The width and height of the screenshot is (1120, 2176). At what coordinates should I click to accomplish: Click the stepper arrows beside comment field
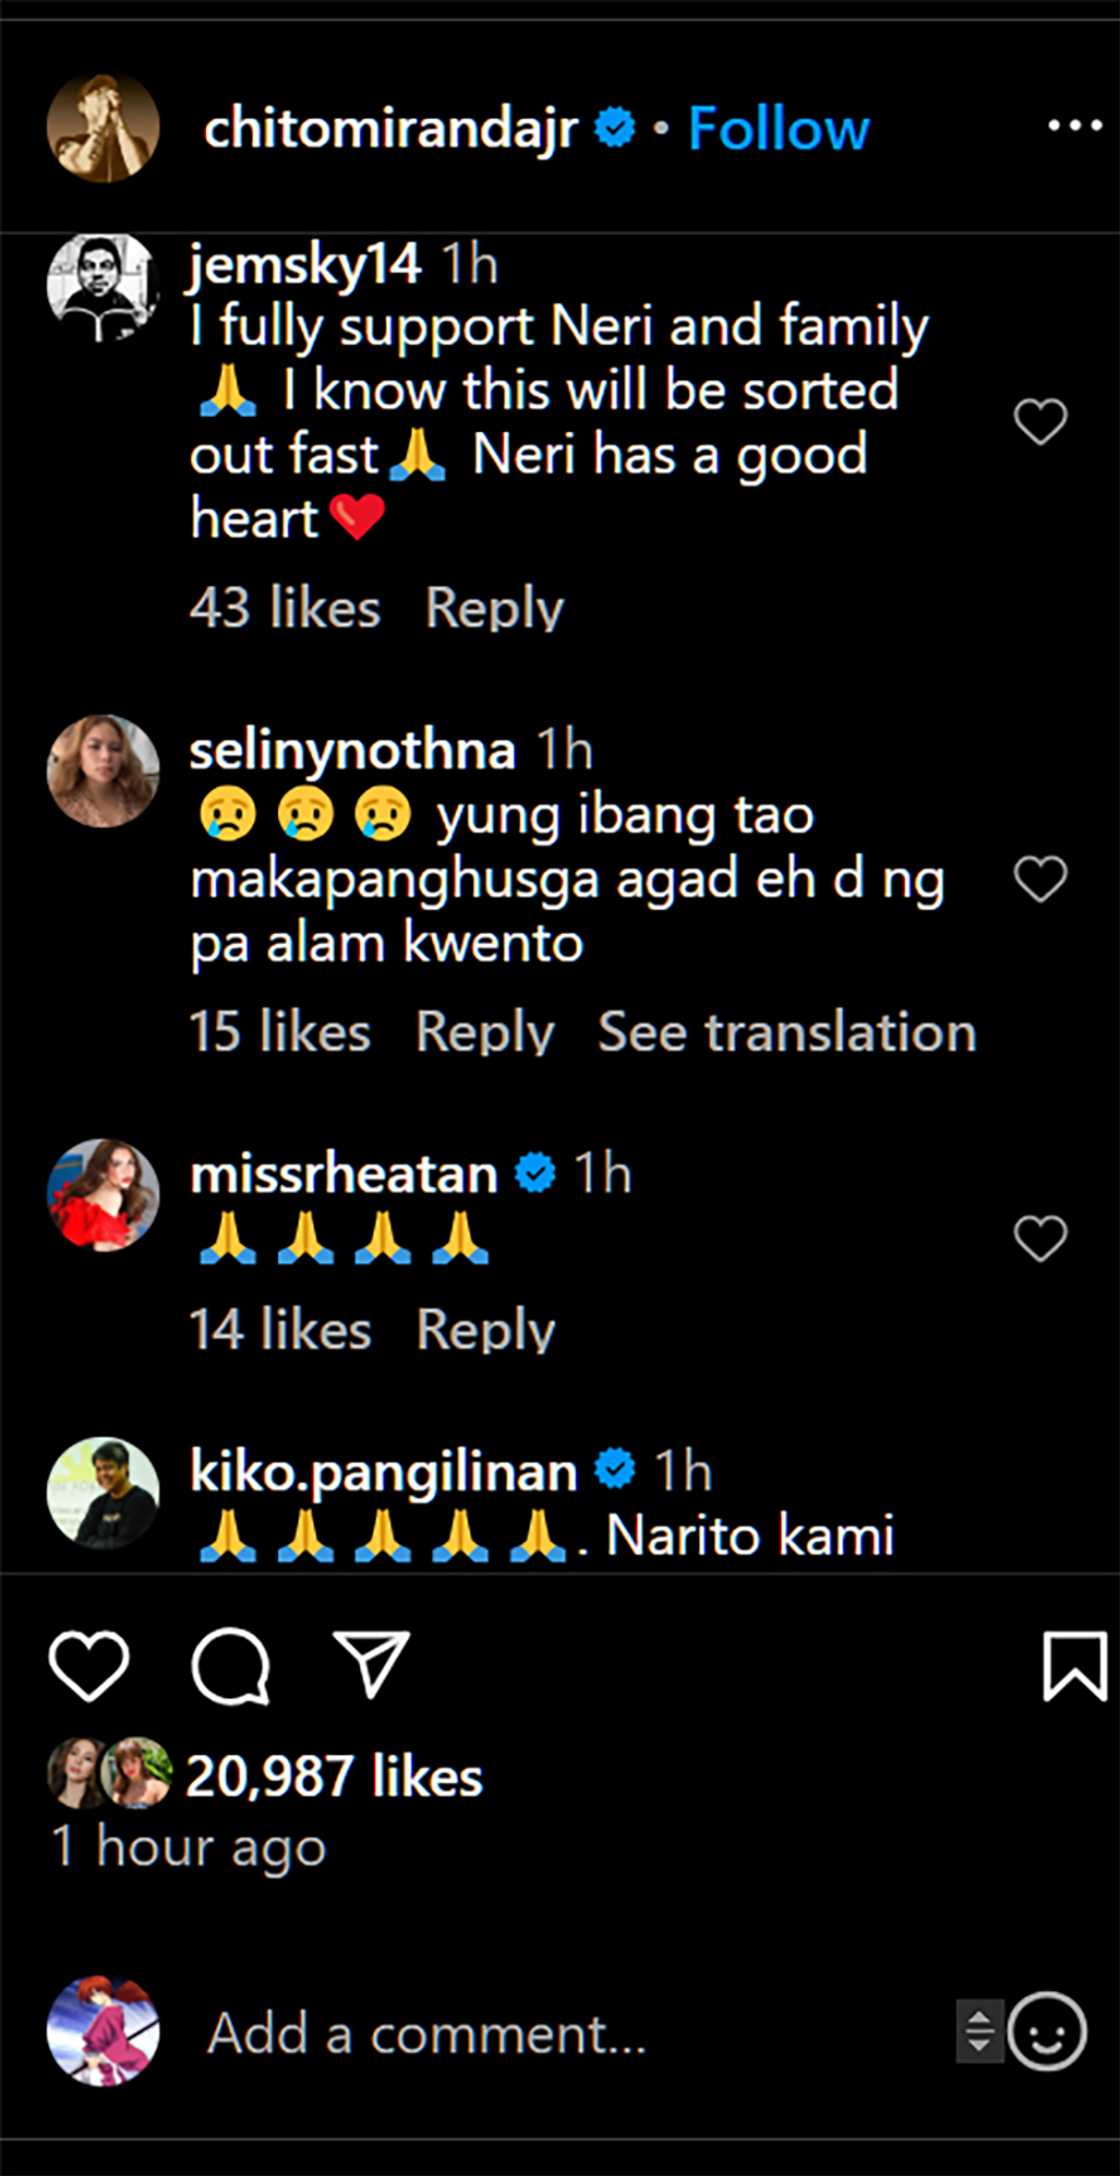[979, 2031]
